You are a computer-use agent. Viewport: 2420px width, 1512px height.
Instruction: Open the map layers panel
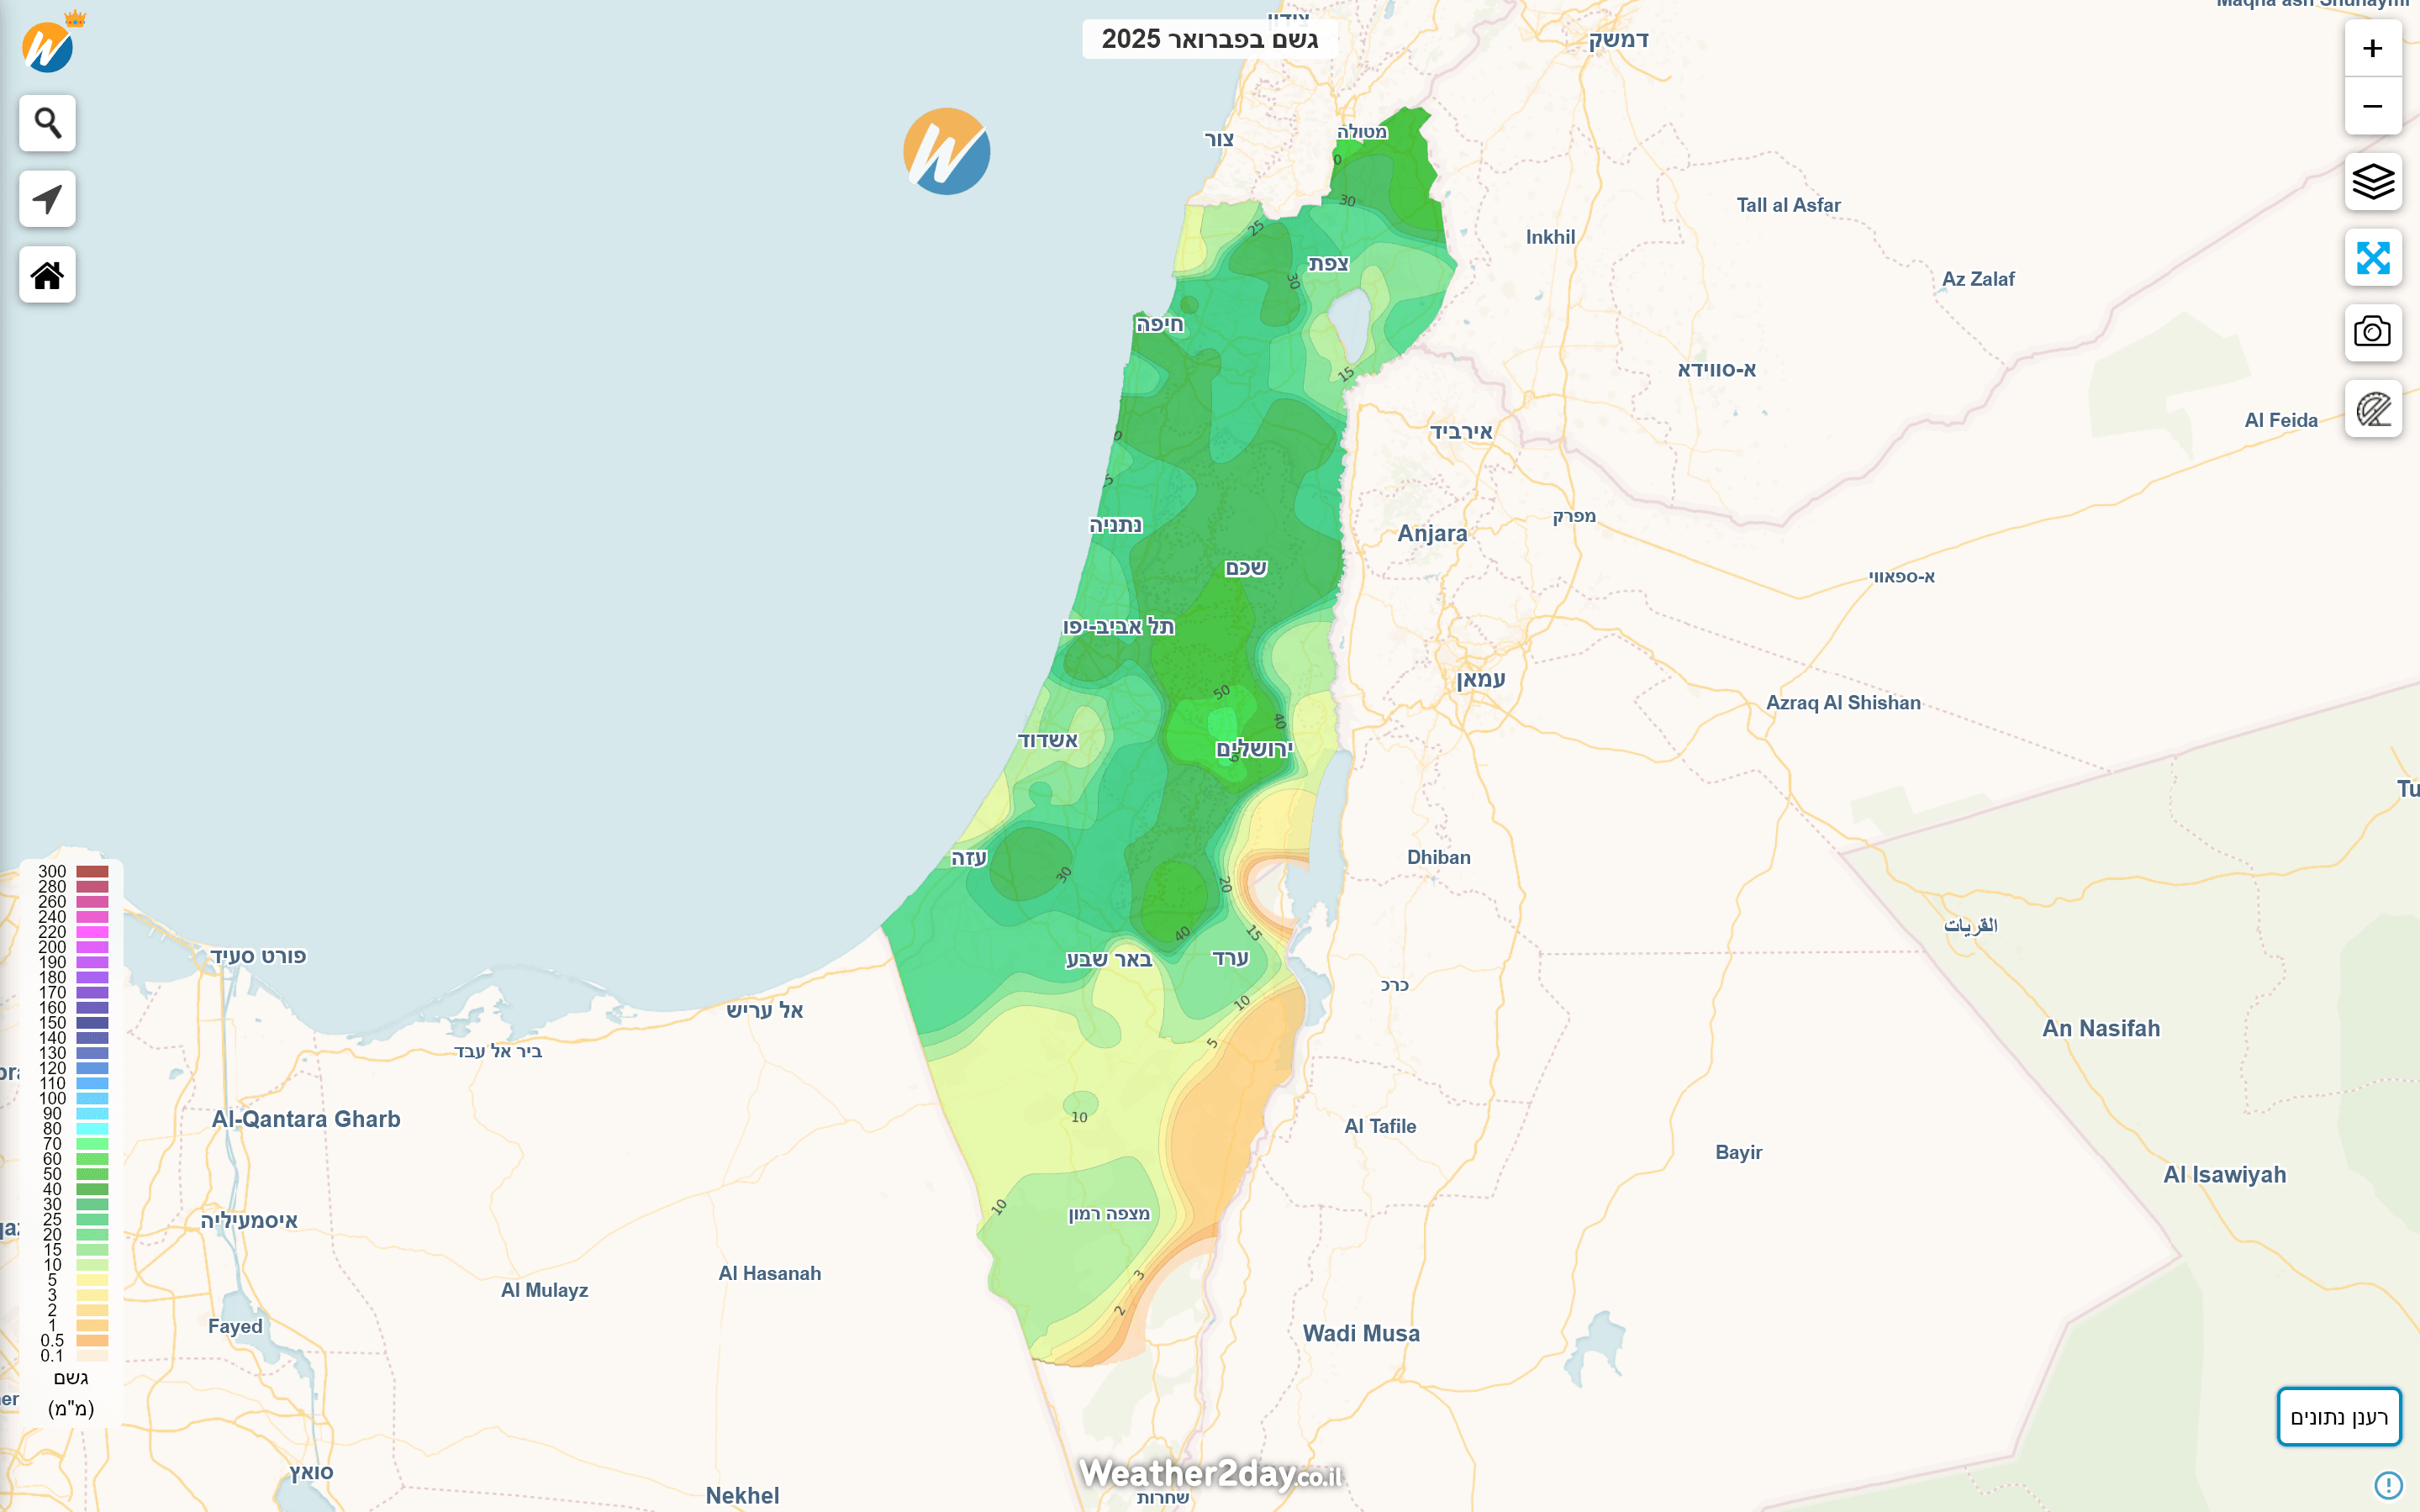point(2372,182)
